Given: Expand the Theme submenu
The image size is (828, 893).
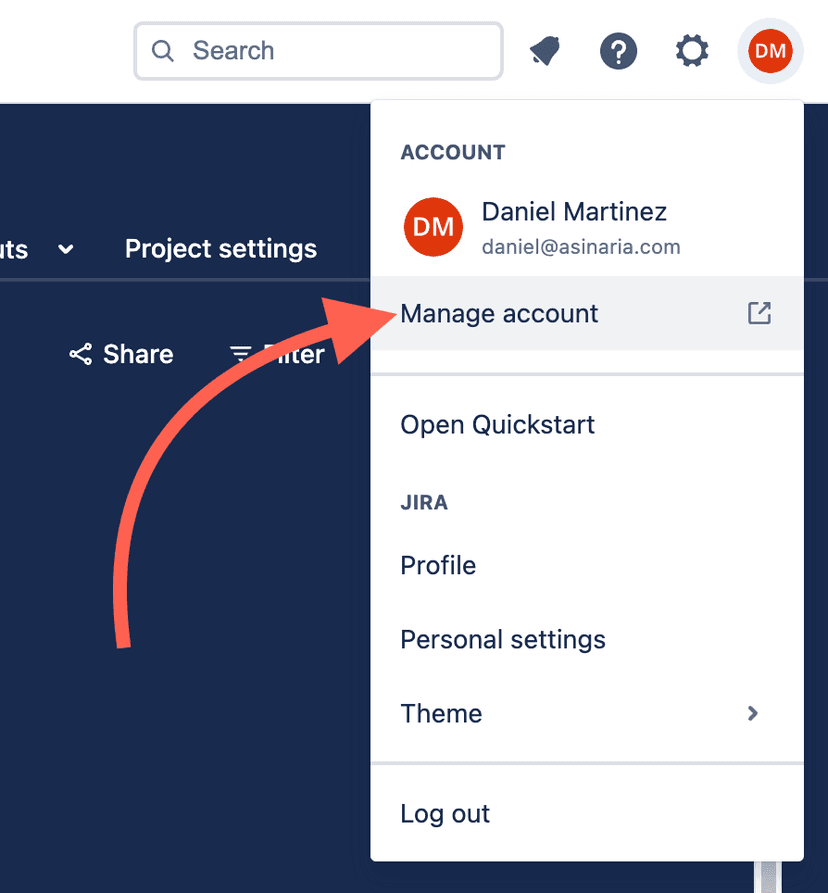Looking at the screenshot, I should [753, 714].
